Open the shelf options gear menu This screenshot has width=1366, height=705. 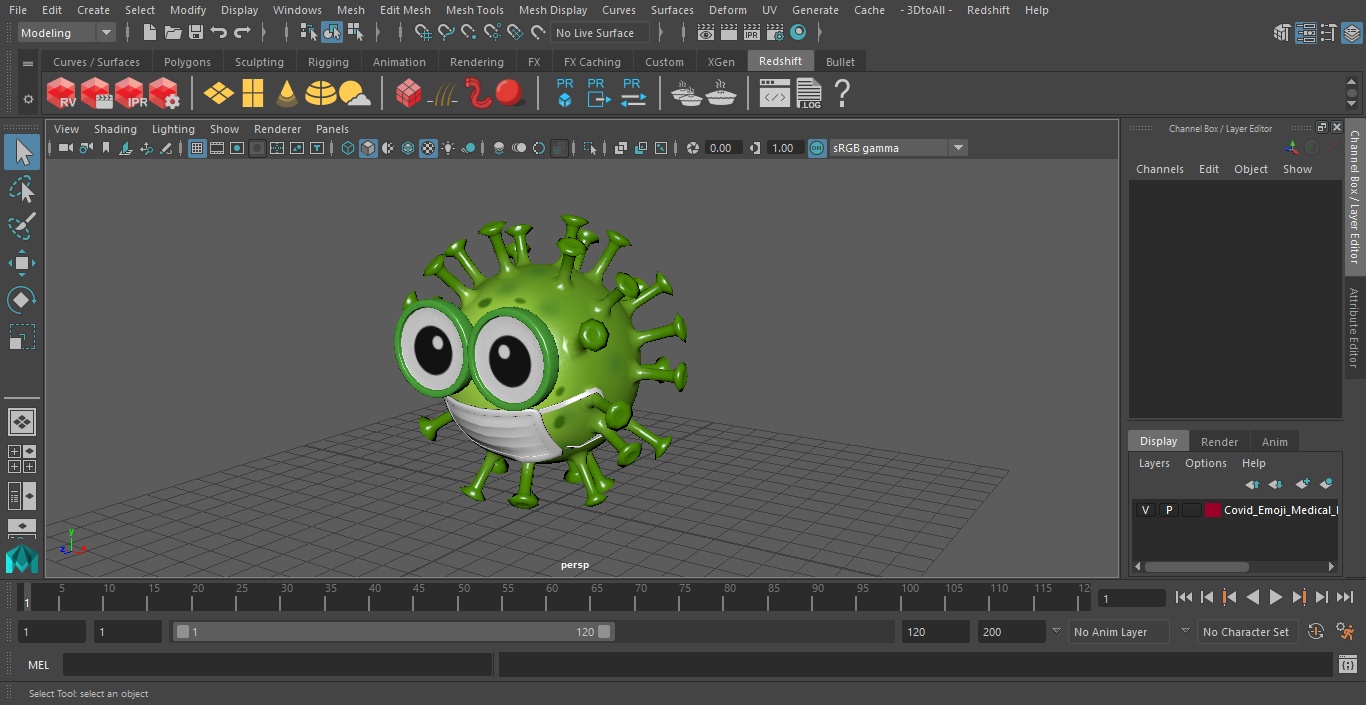(28, 99)
